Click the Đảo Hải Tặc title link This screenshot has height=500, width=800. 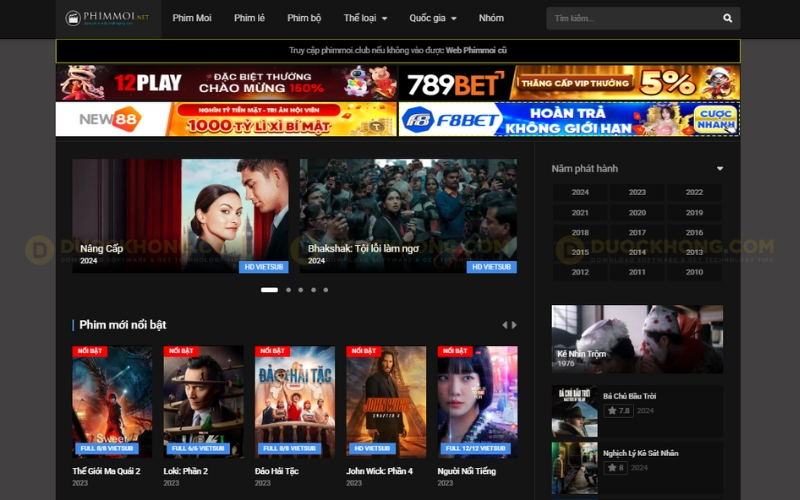[277, 471]
